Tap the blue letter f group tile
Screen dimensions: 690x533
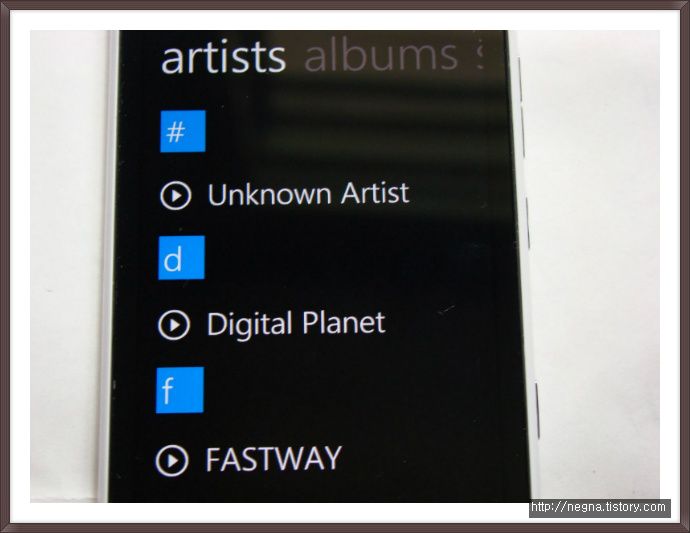point(180,390)
